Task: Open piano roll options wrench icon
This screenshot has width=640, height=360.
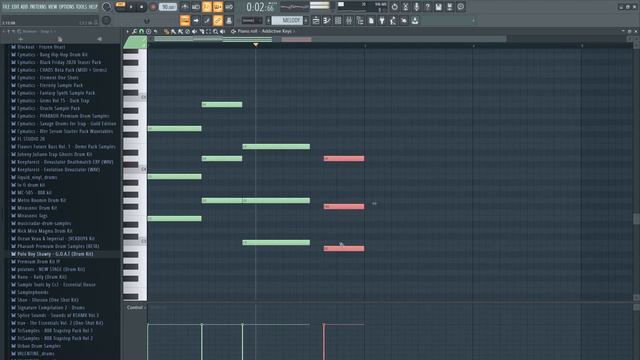Action: click(134, 31)
